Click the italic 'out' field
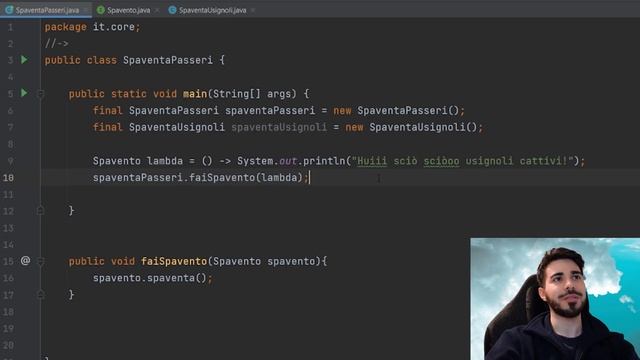640x360 pixels. (288, 161)
